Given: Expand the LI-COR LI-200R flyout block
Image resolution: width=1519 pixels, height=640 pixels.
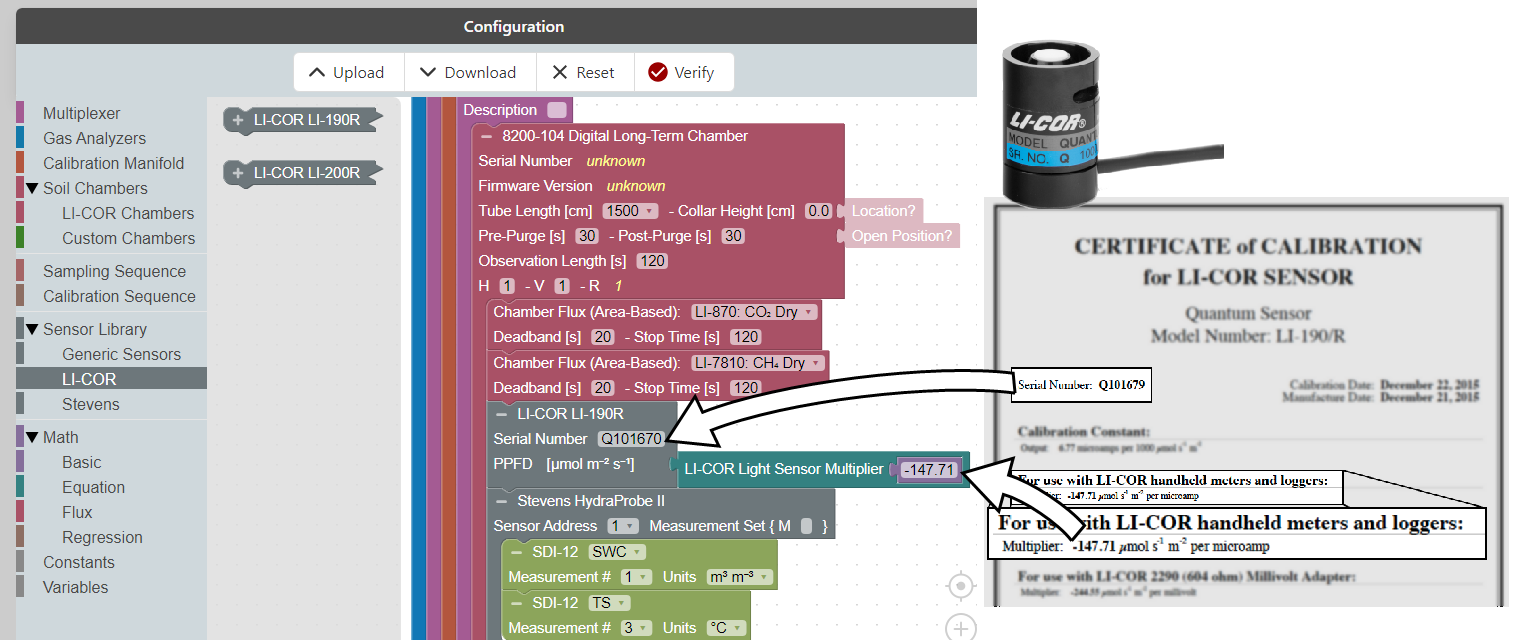Looking at the screenshot, I should click(238, 173).
